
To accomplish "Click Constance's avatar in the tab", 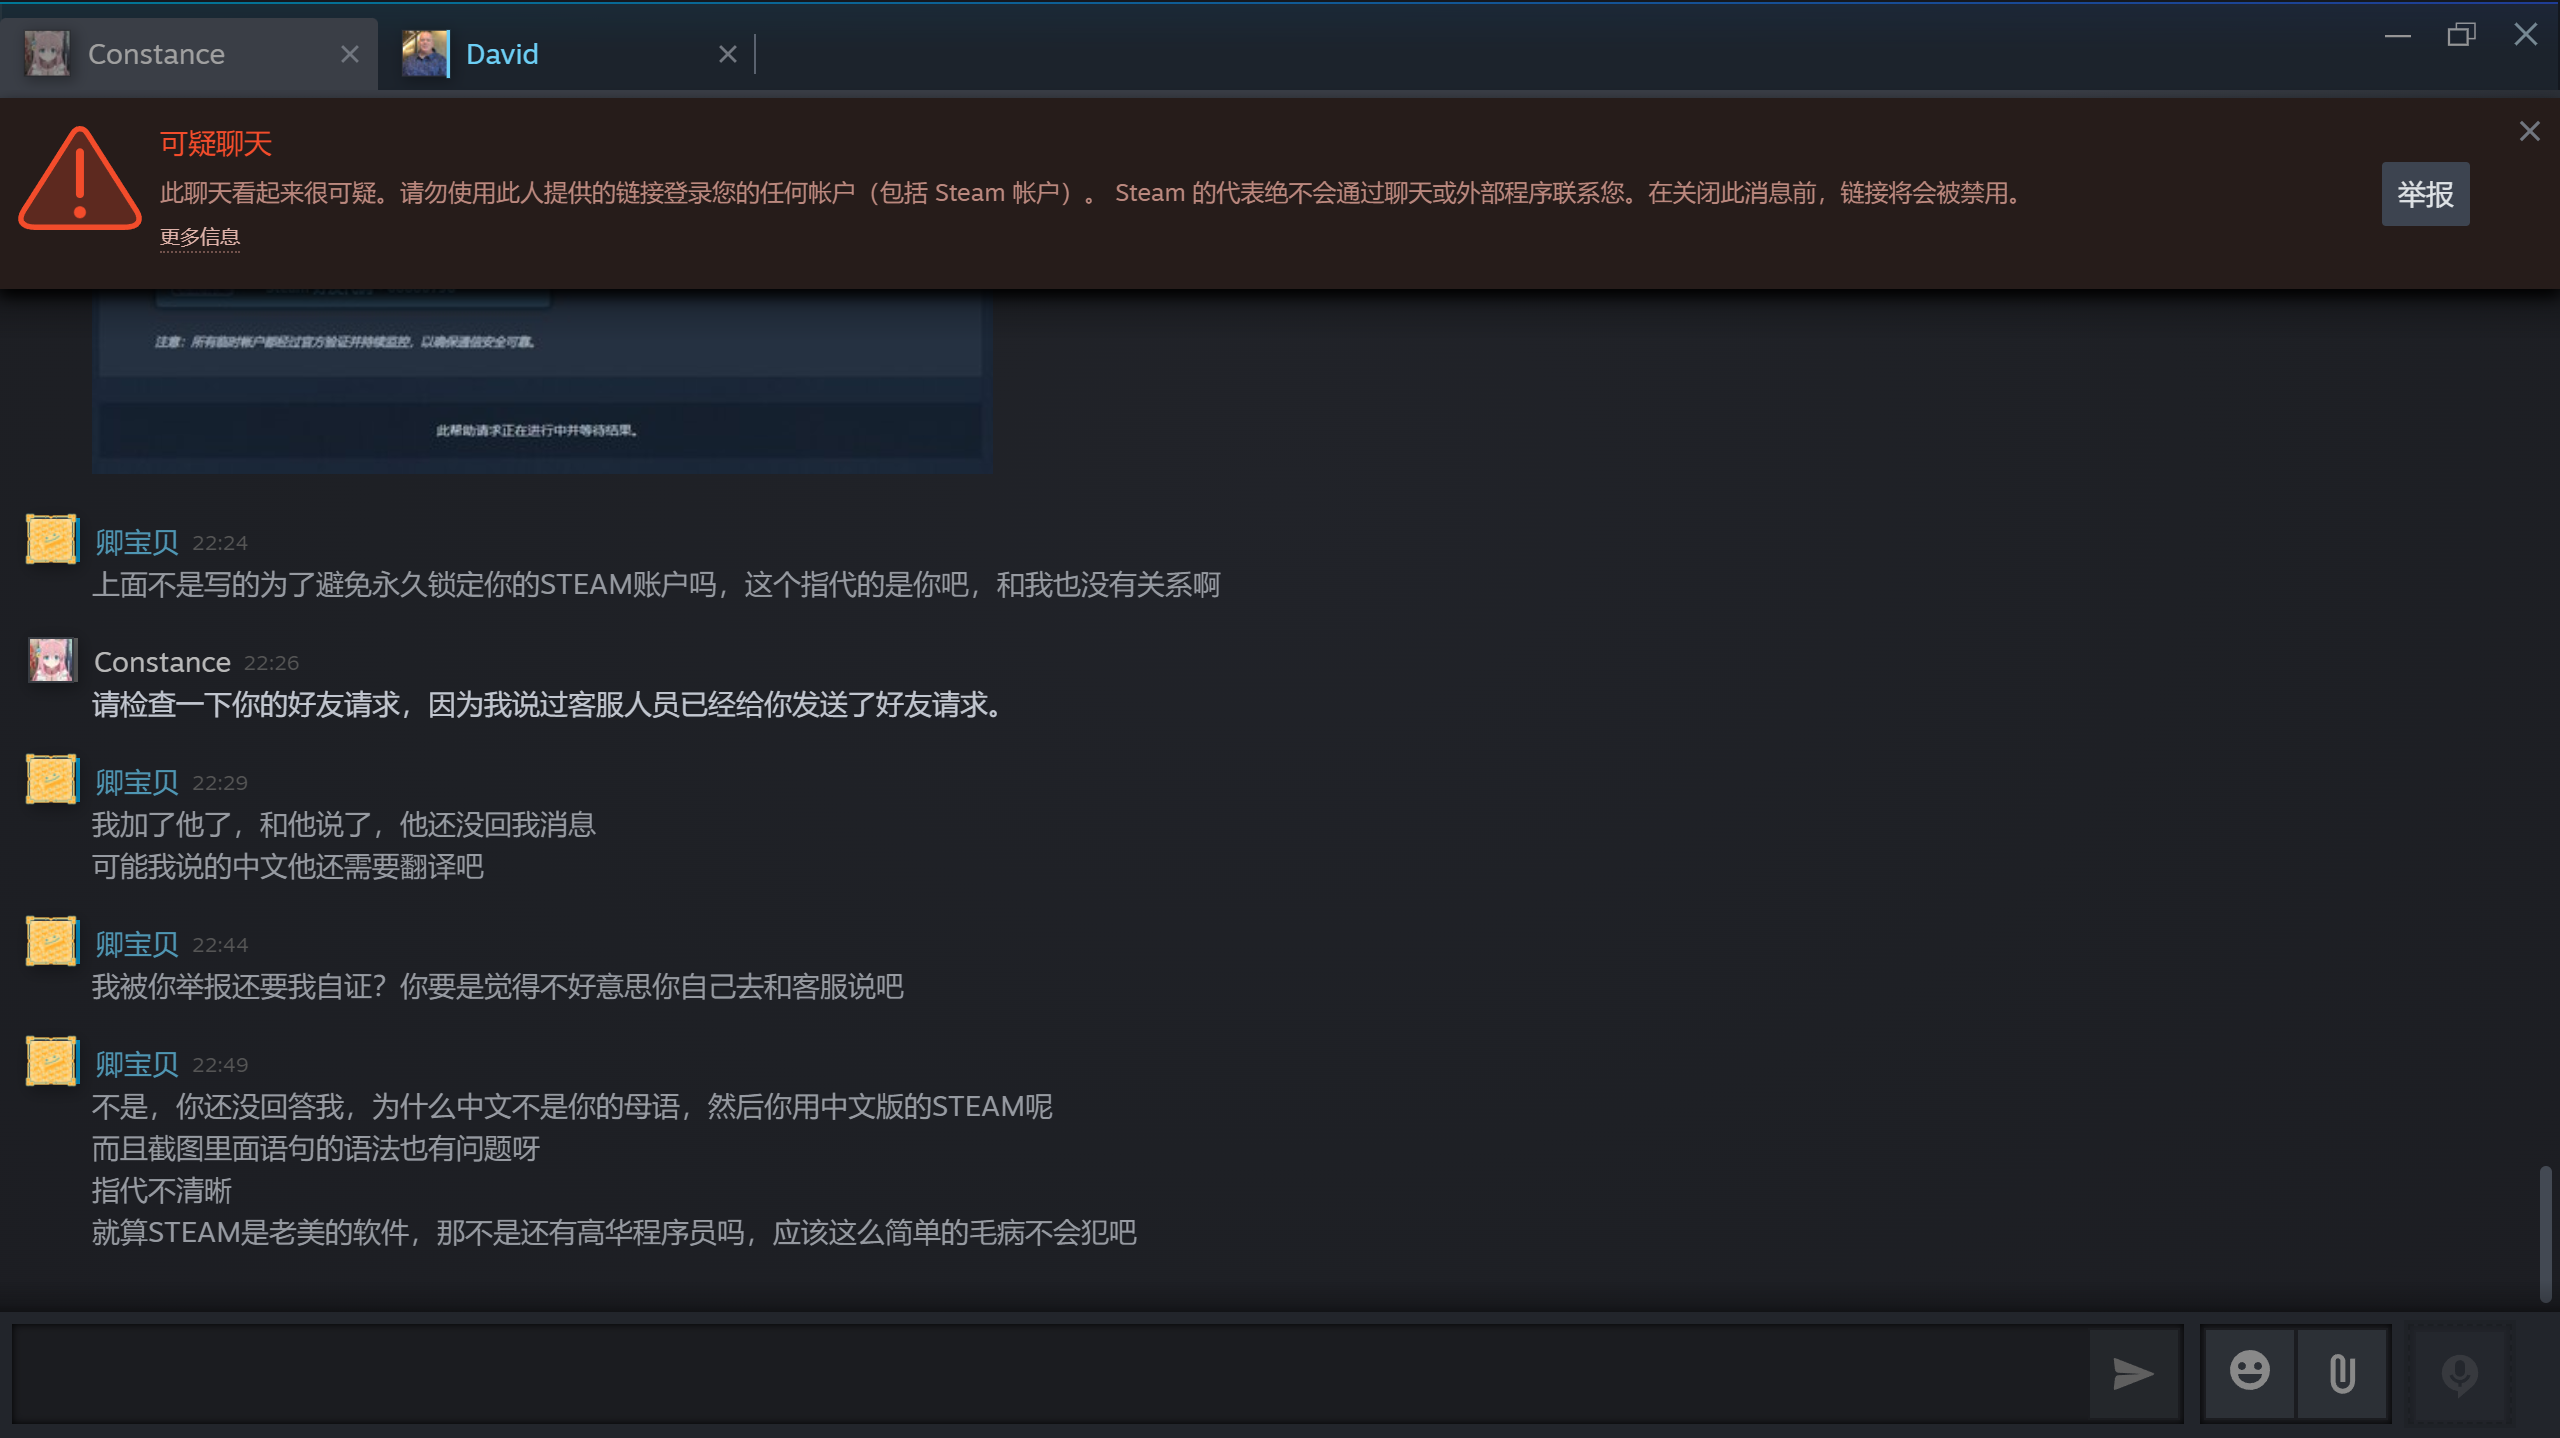I will point(47,54).
